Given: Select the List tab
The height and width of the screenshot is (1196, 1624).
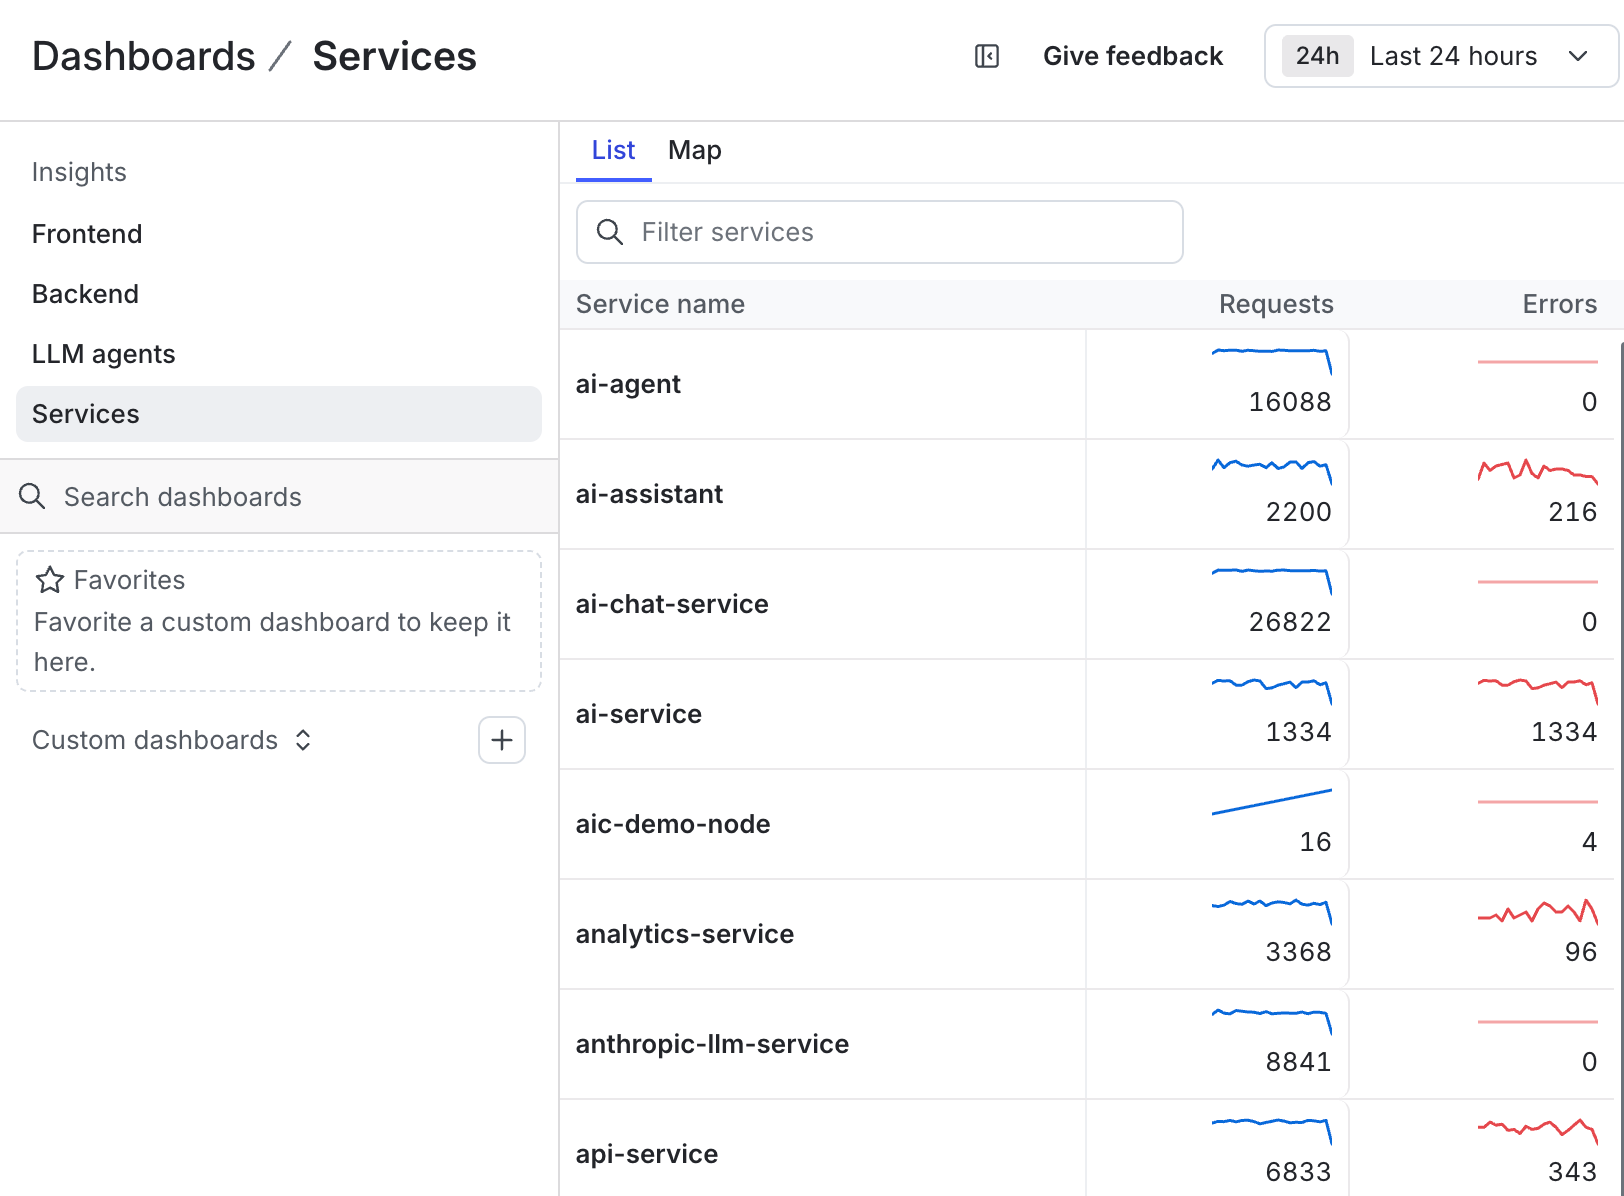Looking at the screenshot, I should click(613, 150).
